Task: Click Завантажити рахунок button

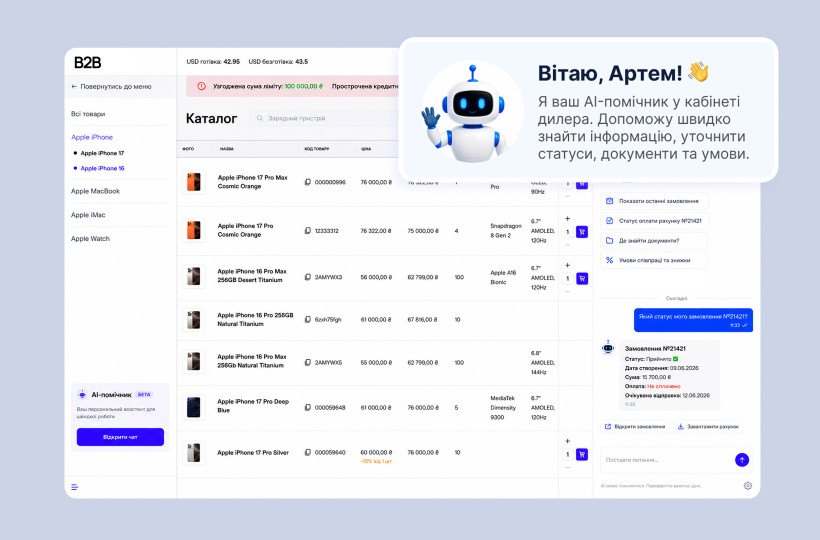Action: [708, 427]
